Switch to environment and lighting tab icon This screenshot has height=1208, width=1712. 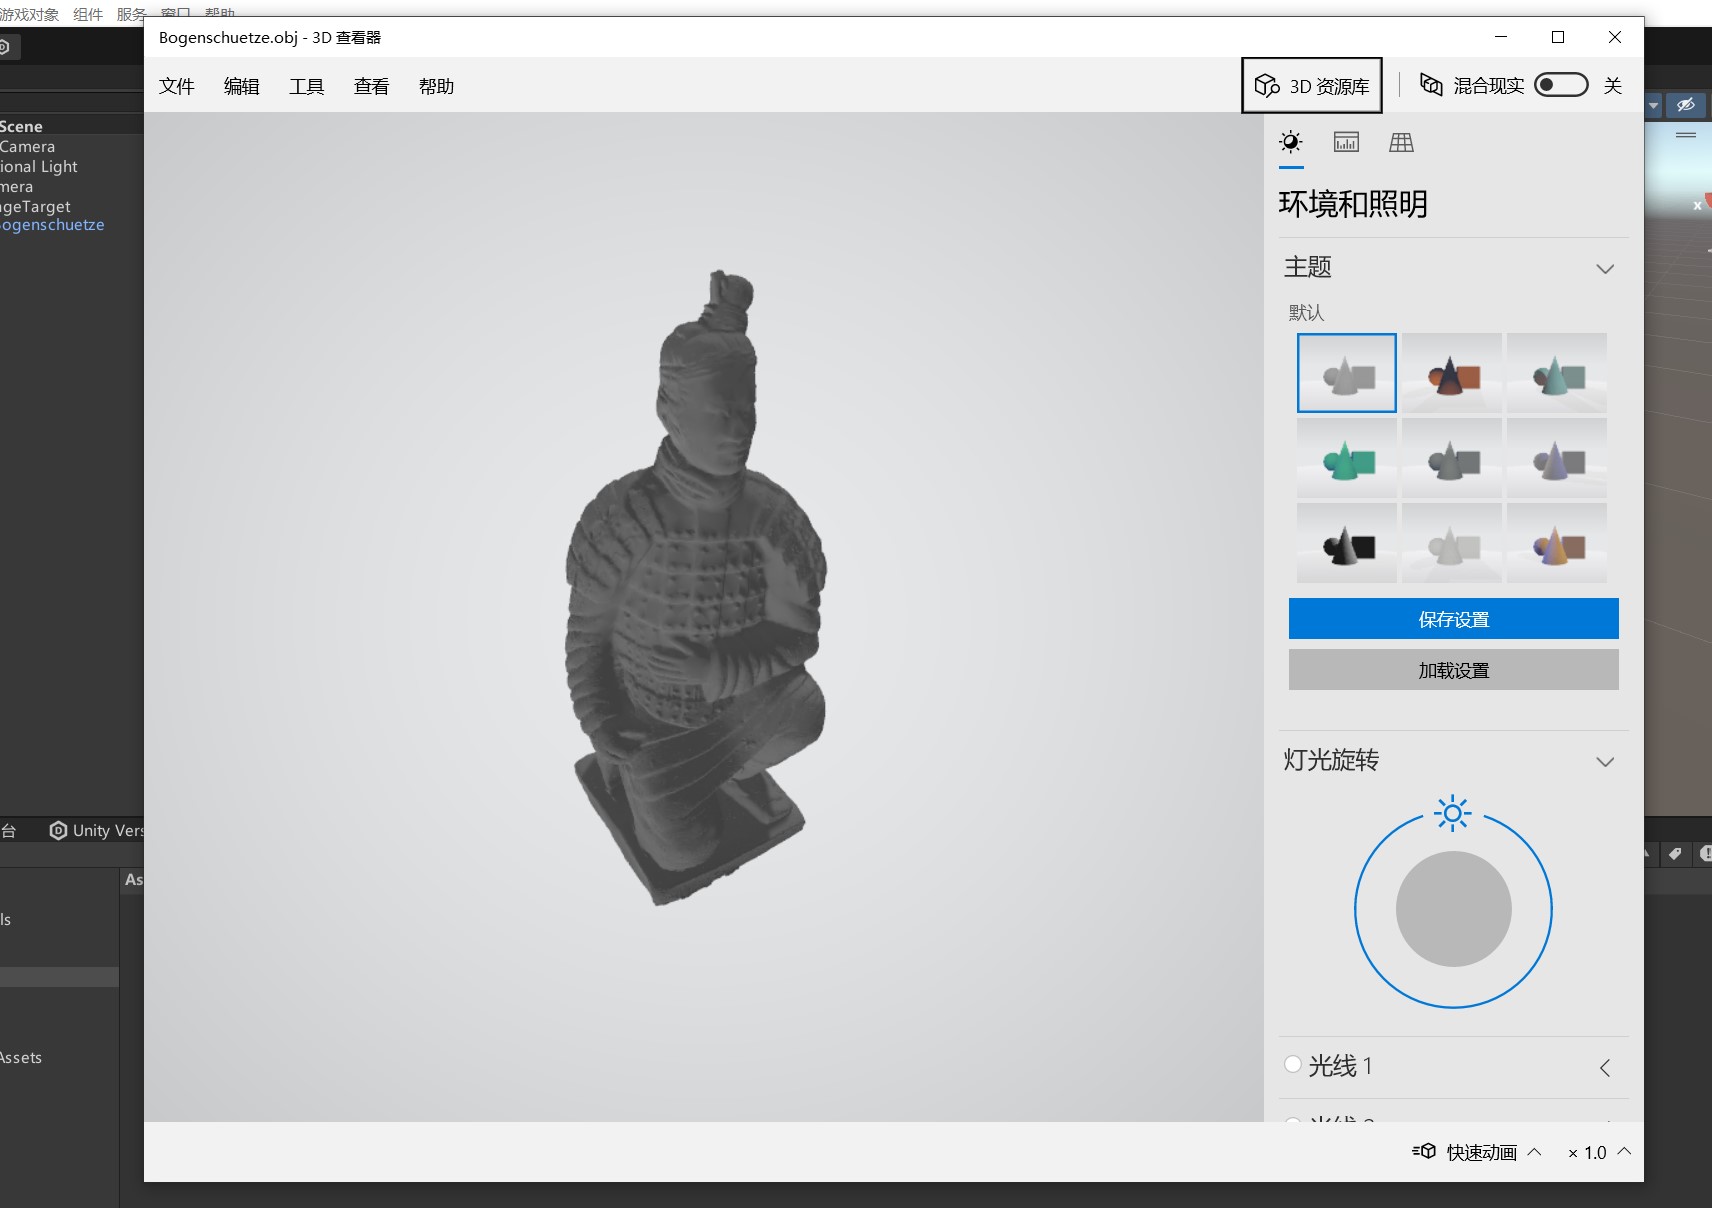[1291, 142]
